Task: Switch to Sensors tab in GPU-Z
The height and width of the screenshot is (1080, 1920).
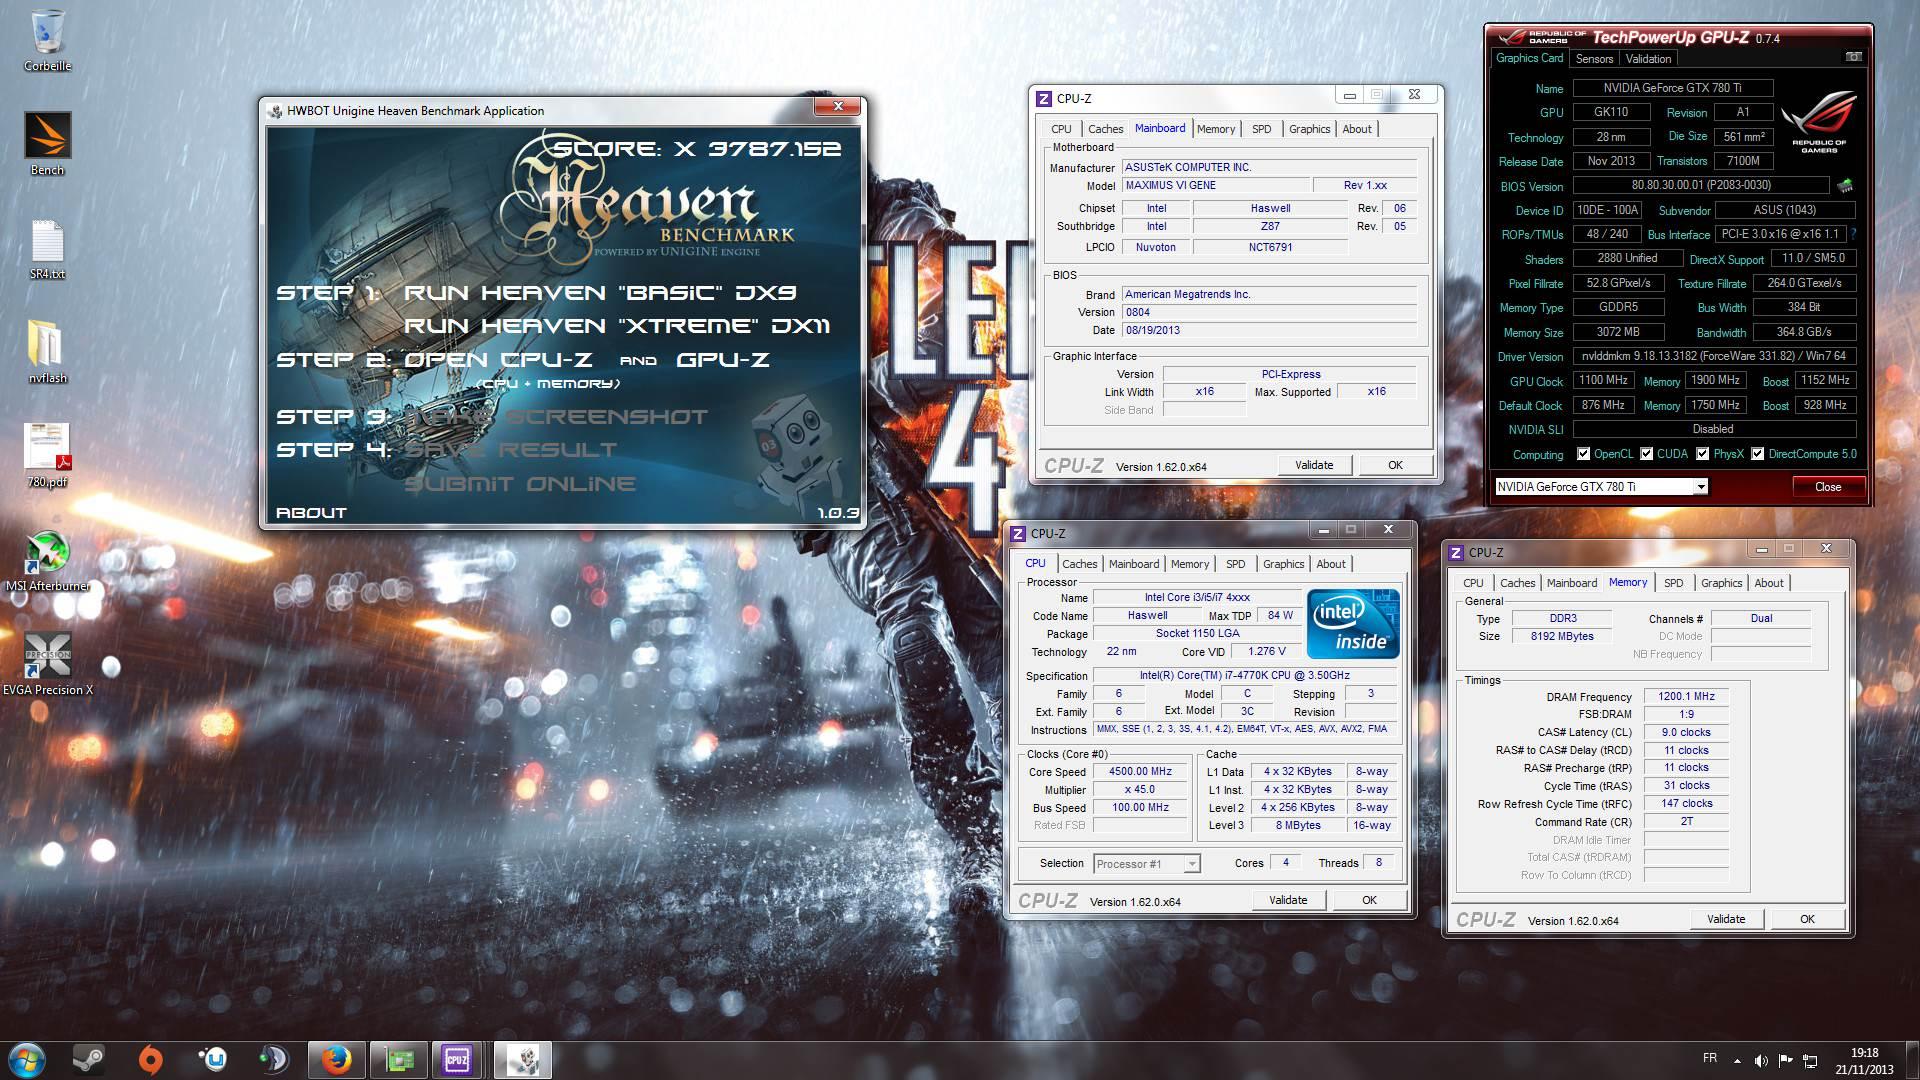Action: [1594, 59]
